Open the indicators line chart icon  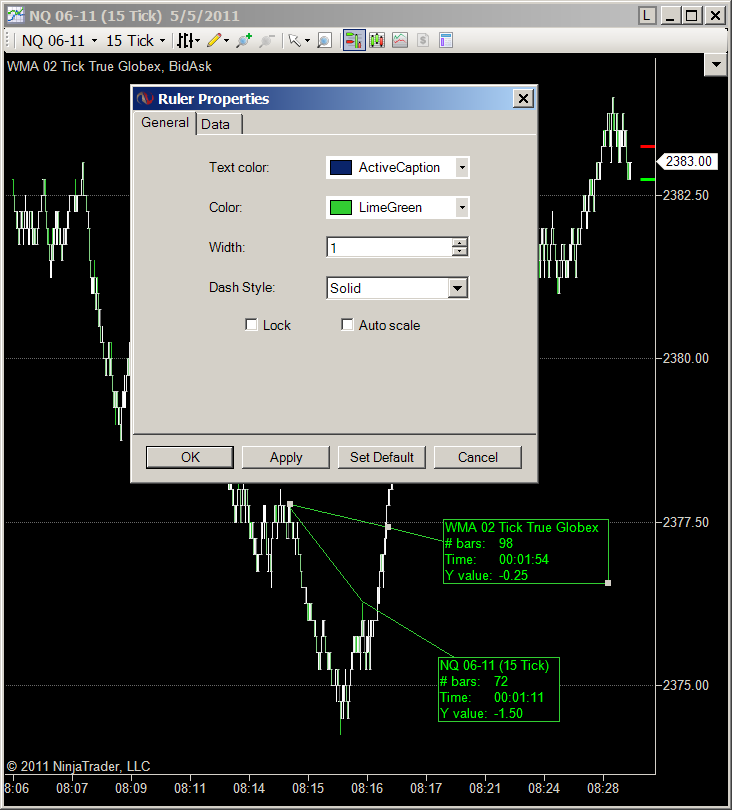pos(400,40)
